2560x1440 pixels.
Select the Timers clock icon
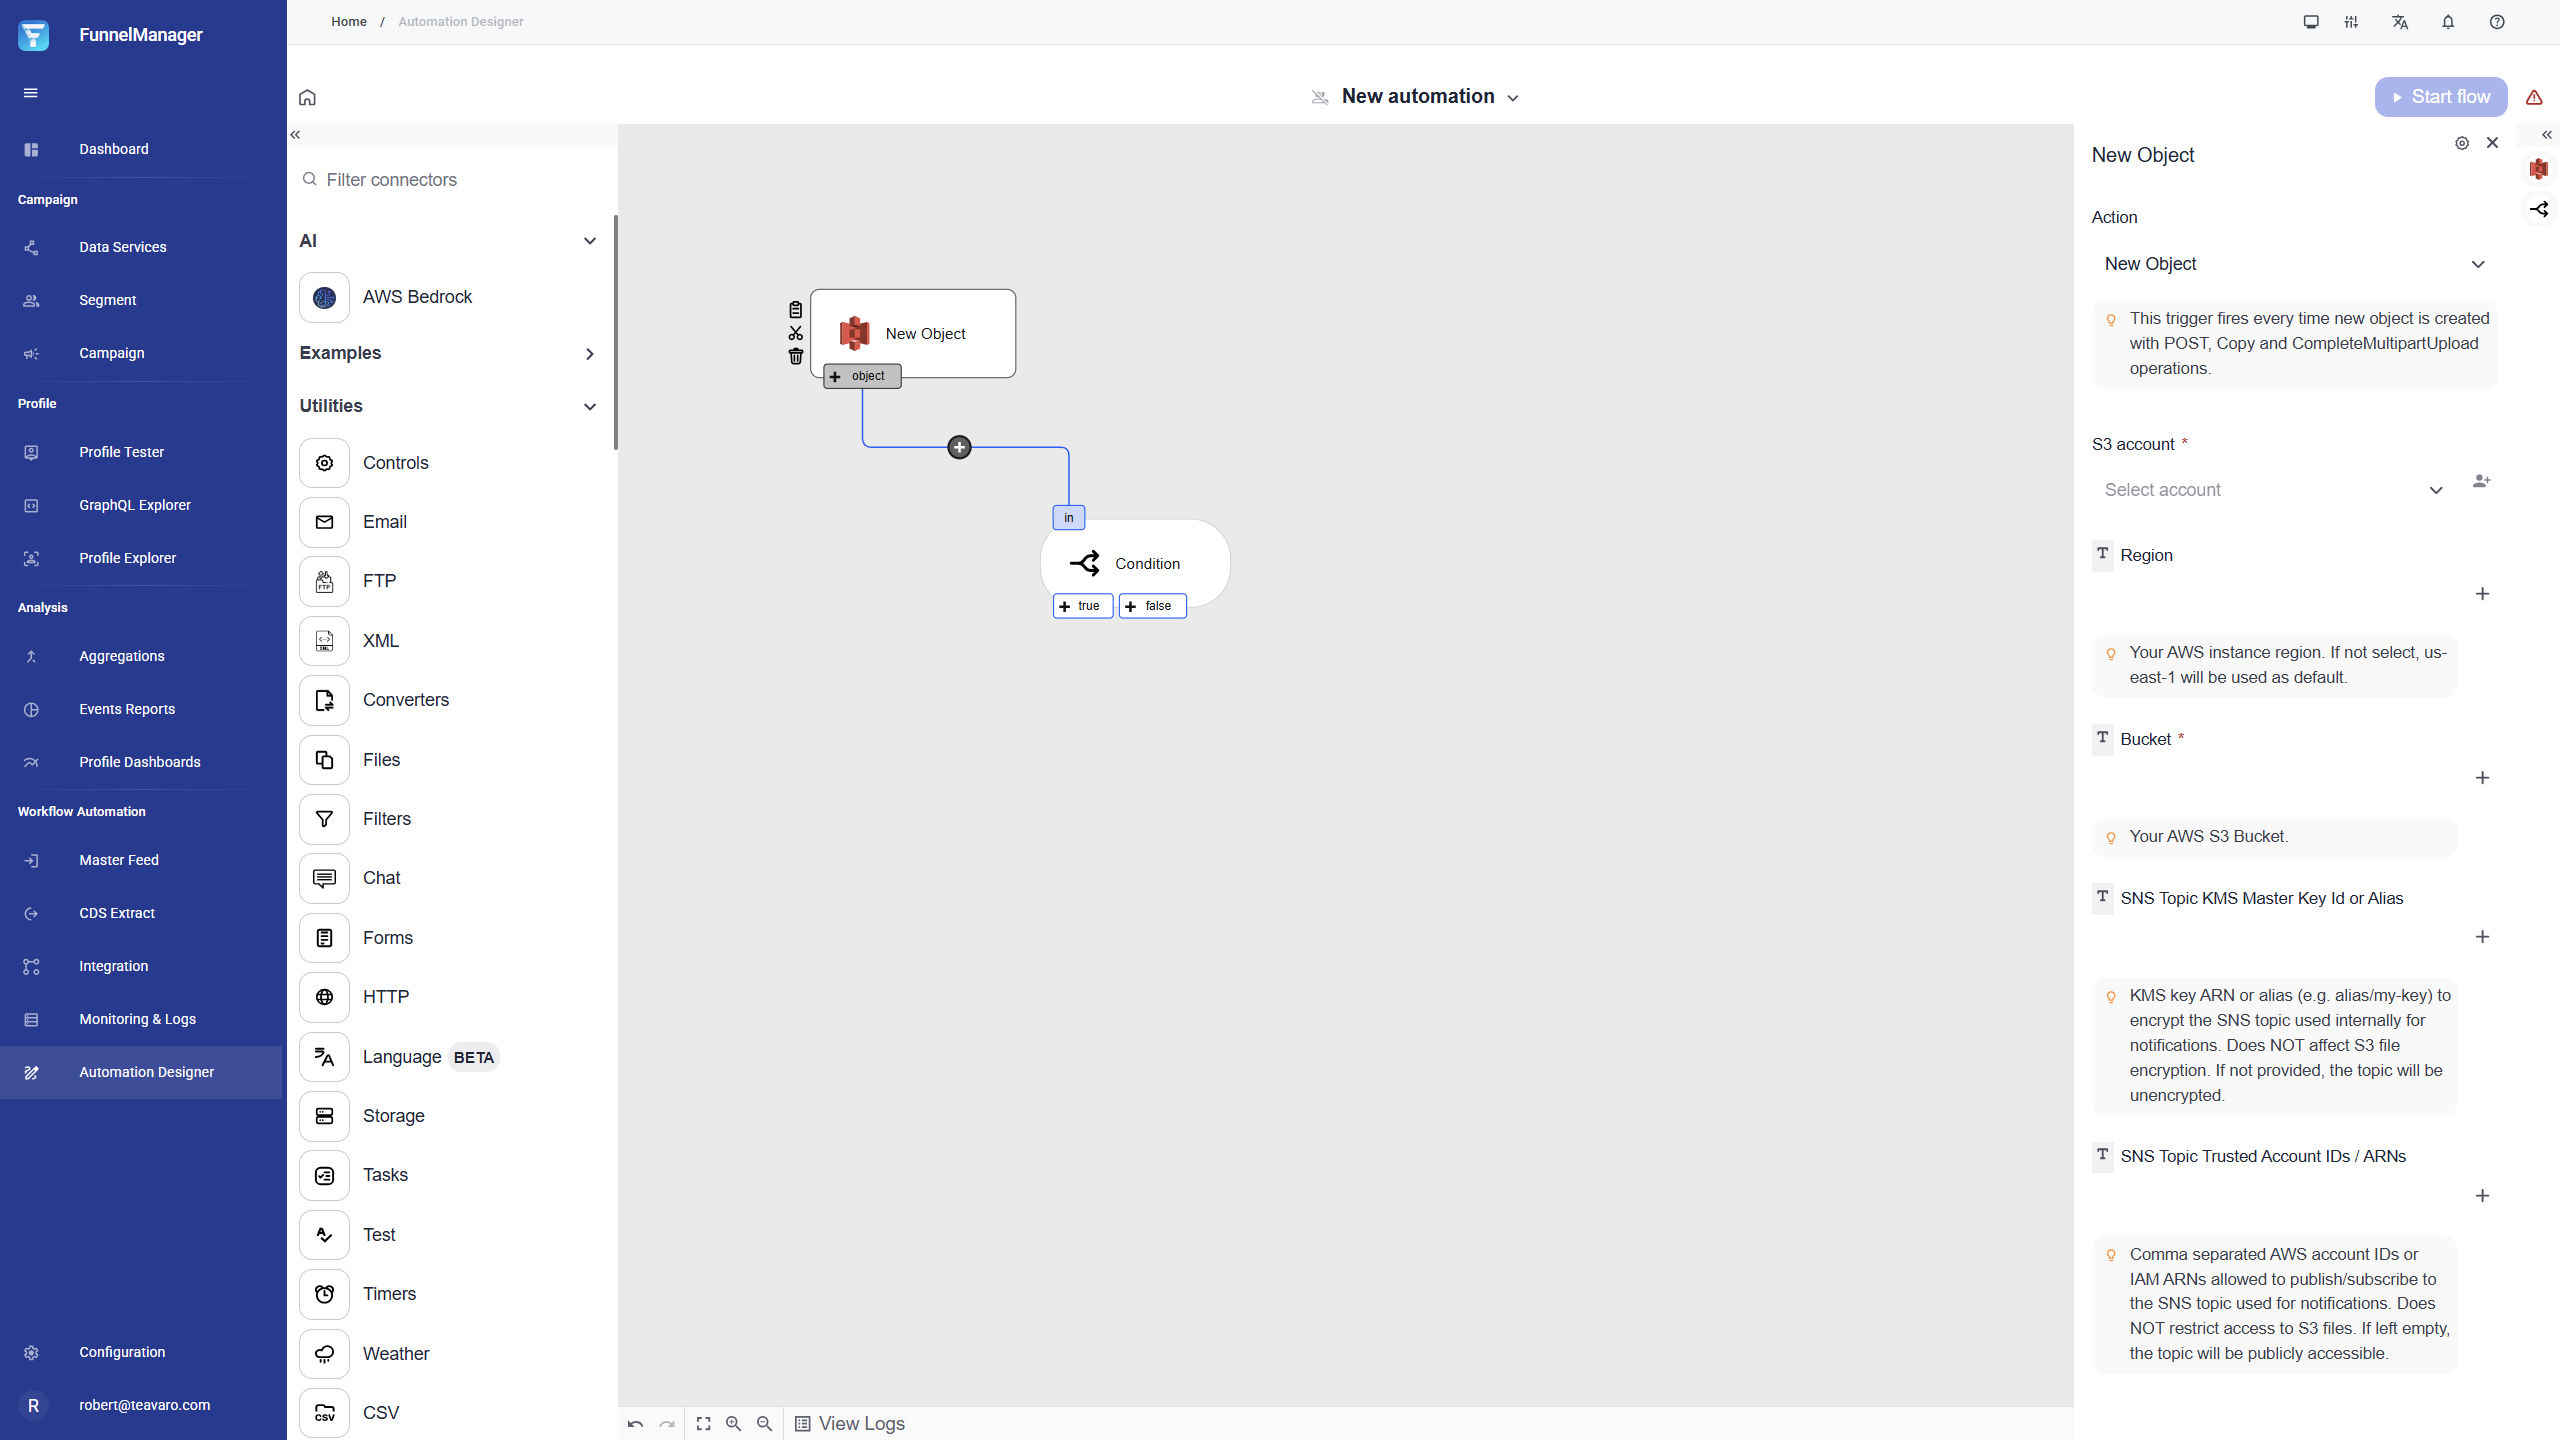point(324,1294)
